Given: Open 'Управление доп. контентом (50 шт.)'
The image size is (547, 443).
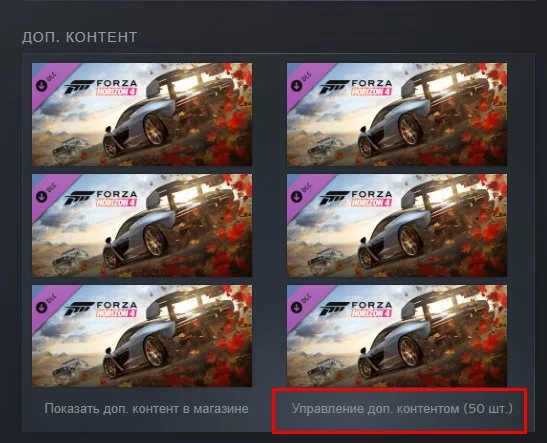Looking at the screenshot, I should (x=402, y=408).
